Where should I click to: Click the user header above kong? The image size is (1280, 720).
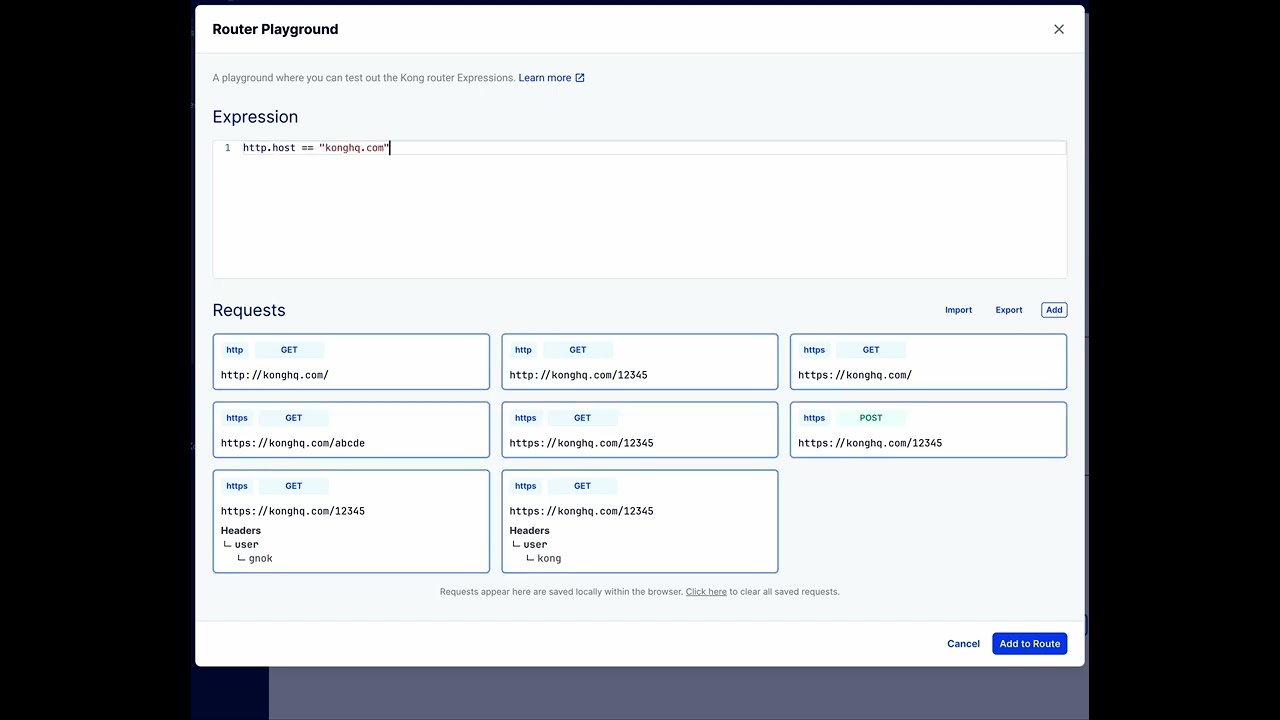[535, 545]
